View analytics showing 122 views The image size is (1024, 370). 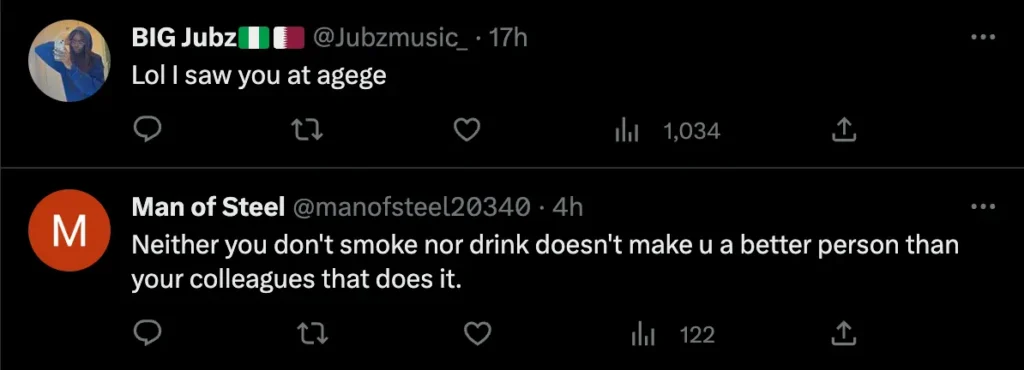tap(673, 335)
